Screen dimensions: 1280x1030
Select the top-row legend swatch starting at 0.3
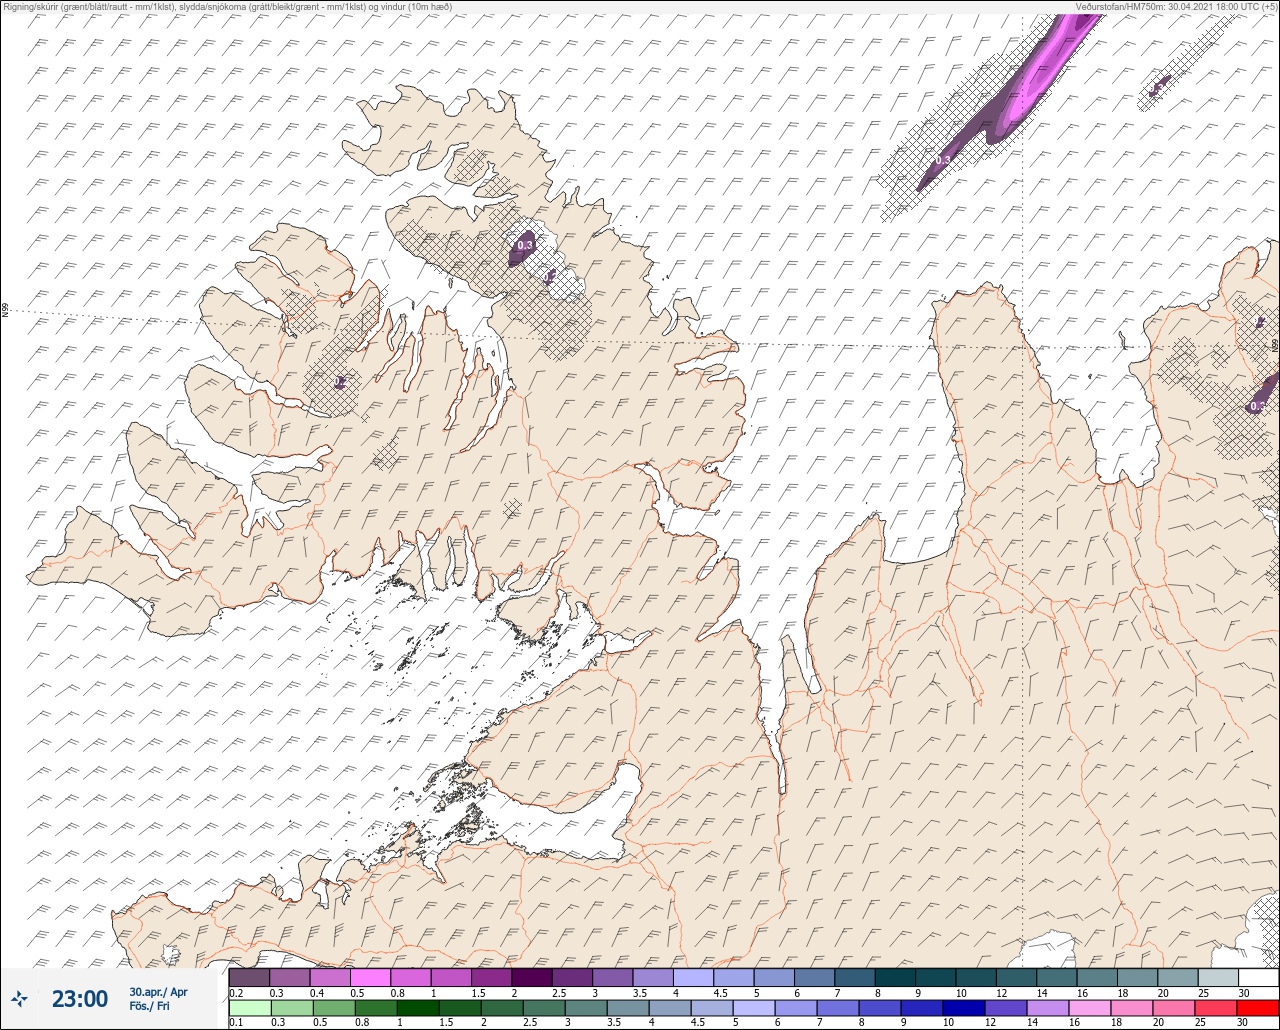click(x=289, y=977)
